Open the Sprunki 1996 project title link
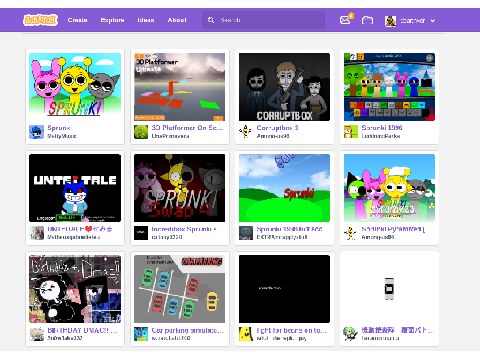Screen dimensions: 480x360 (382, 128)
